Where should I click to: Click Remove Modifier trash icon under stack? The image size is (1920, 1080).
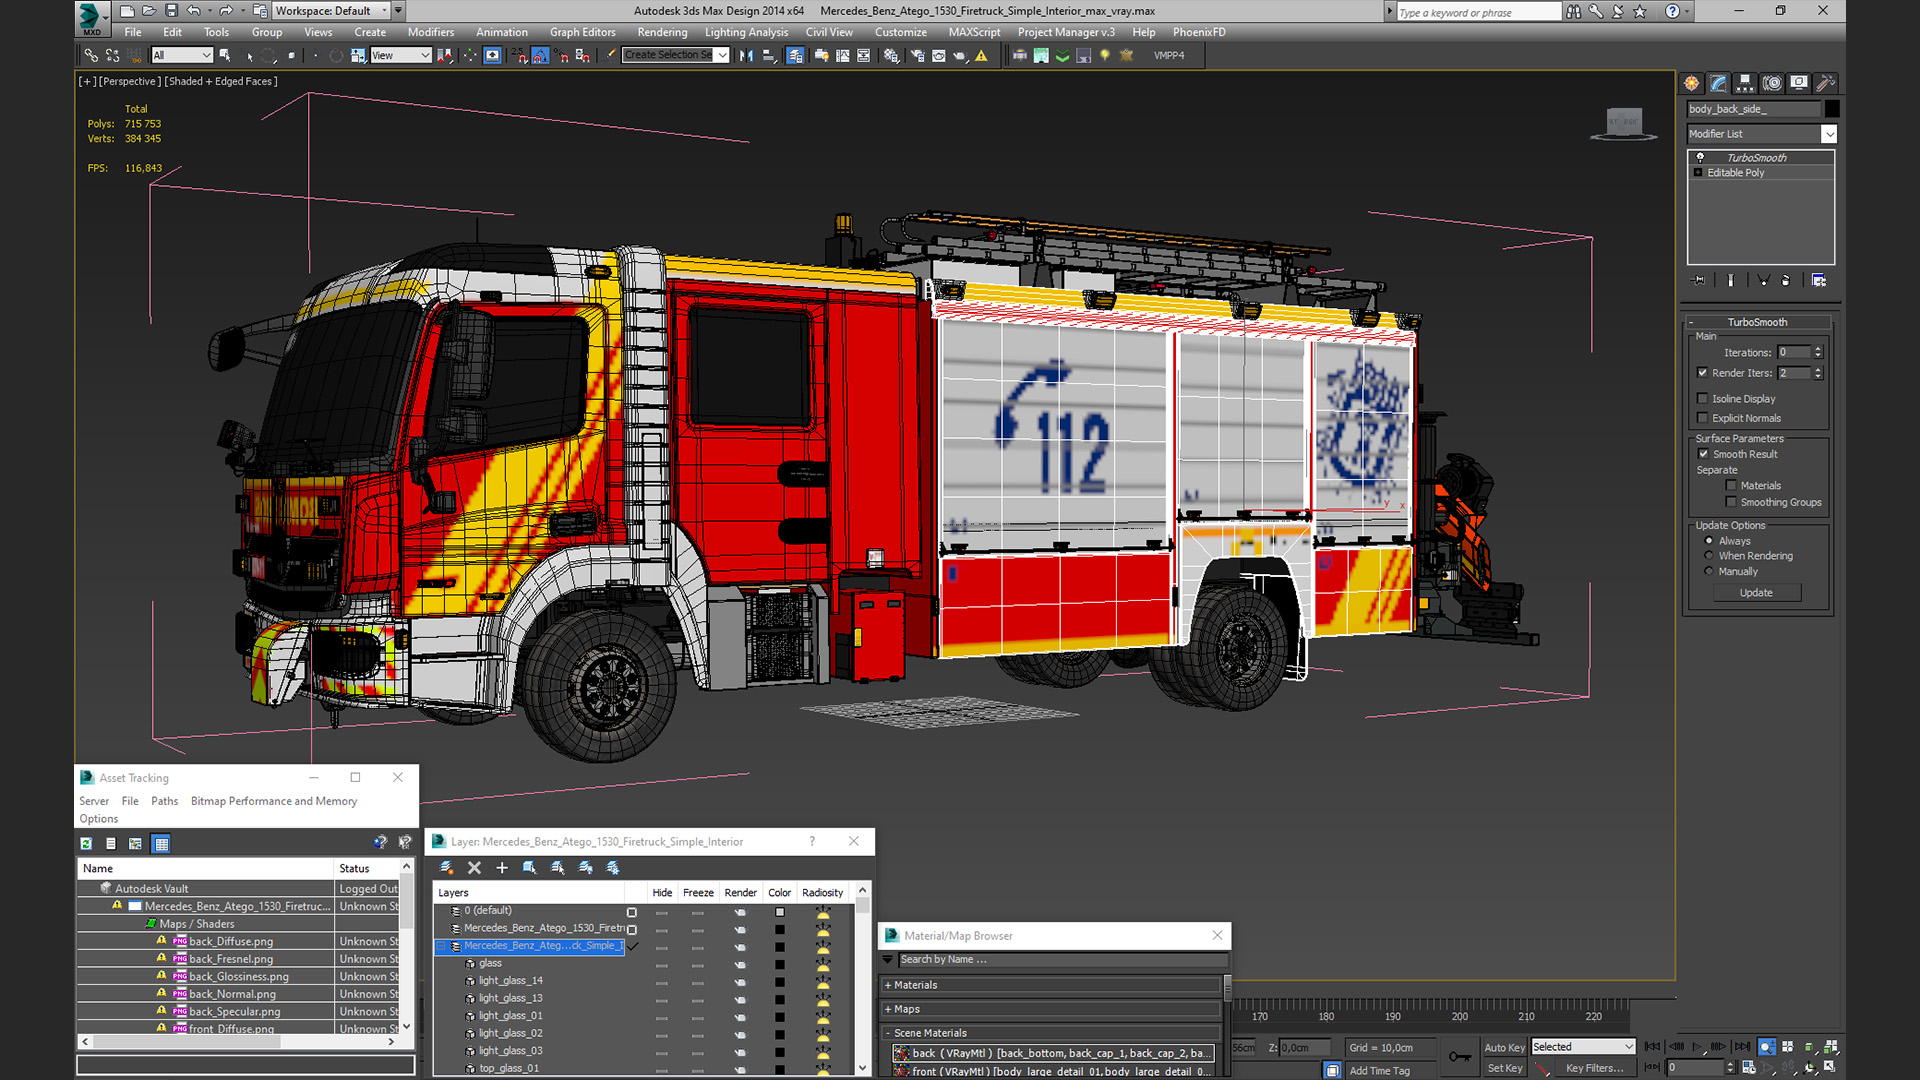tap(1786, 281)
